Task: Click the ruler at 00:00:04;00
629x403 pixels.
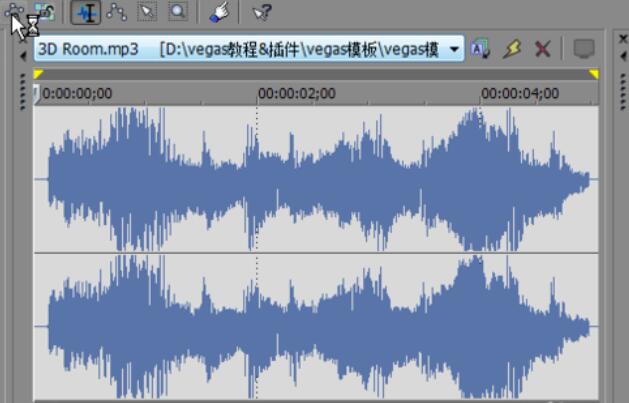Action: point(520,94)
